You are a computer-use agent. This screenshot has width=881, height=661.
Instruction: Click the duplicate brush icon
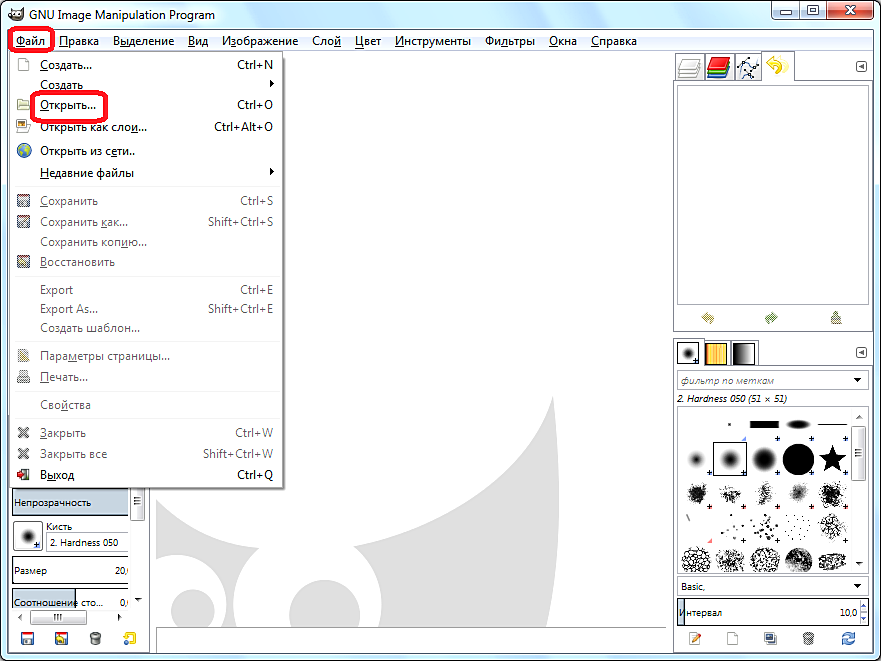pos(770,638)
